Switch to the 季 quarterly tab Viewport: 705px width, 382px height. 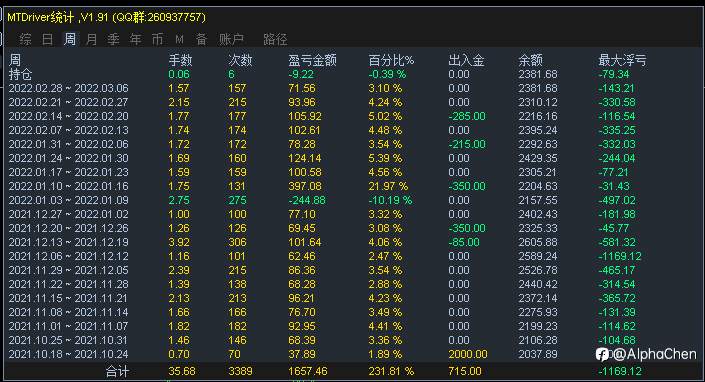tap(113, 40)
